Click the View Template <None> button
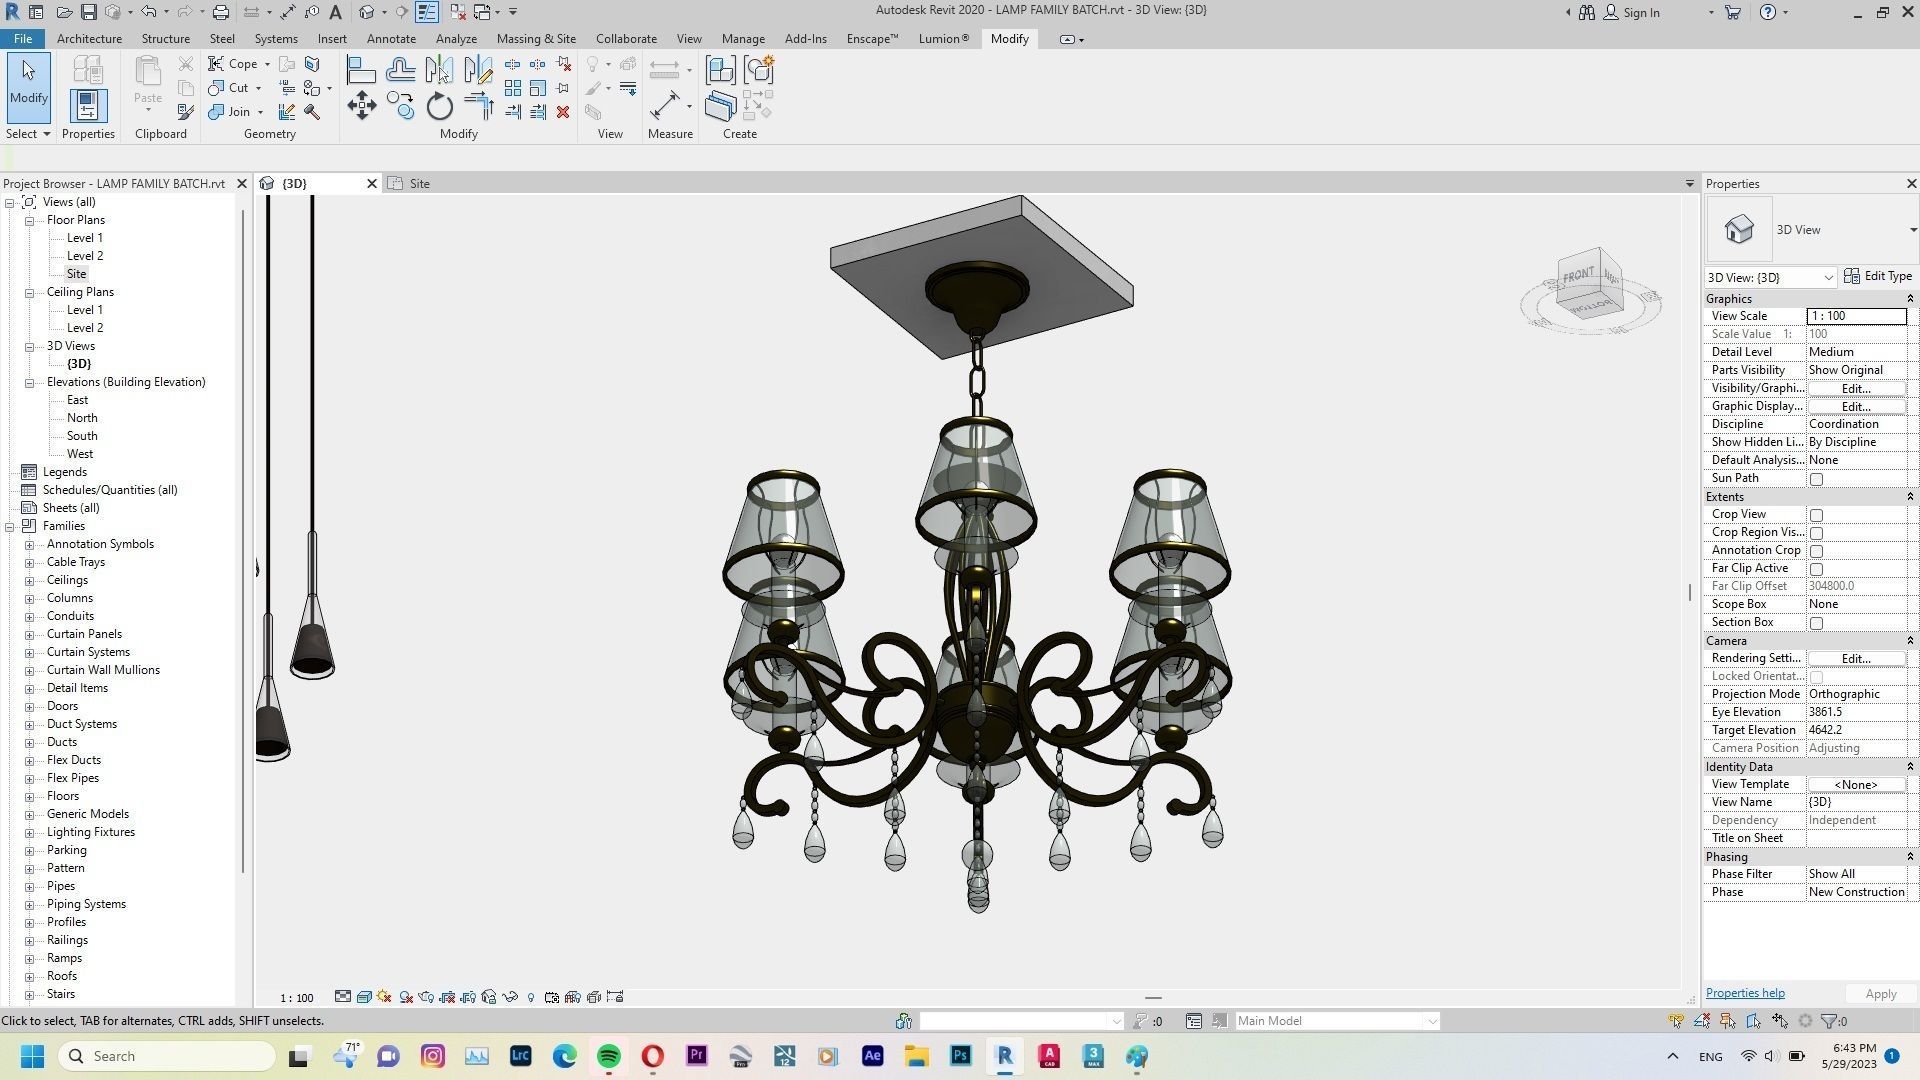This screenshot has width=1920, height=1080. point(1856,784)
